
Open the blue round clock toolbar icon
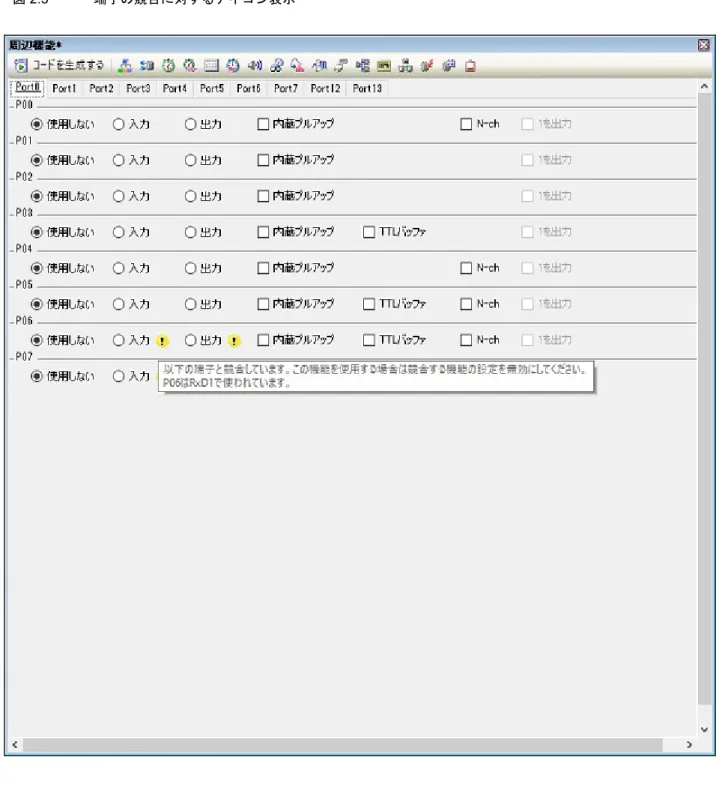233,66
